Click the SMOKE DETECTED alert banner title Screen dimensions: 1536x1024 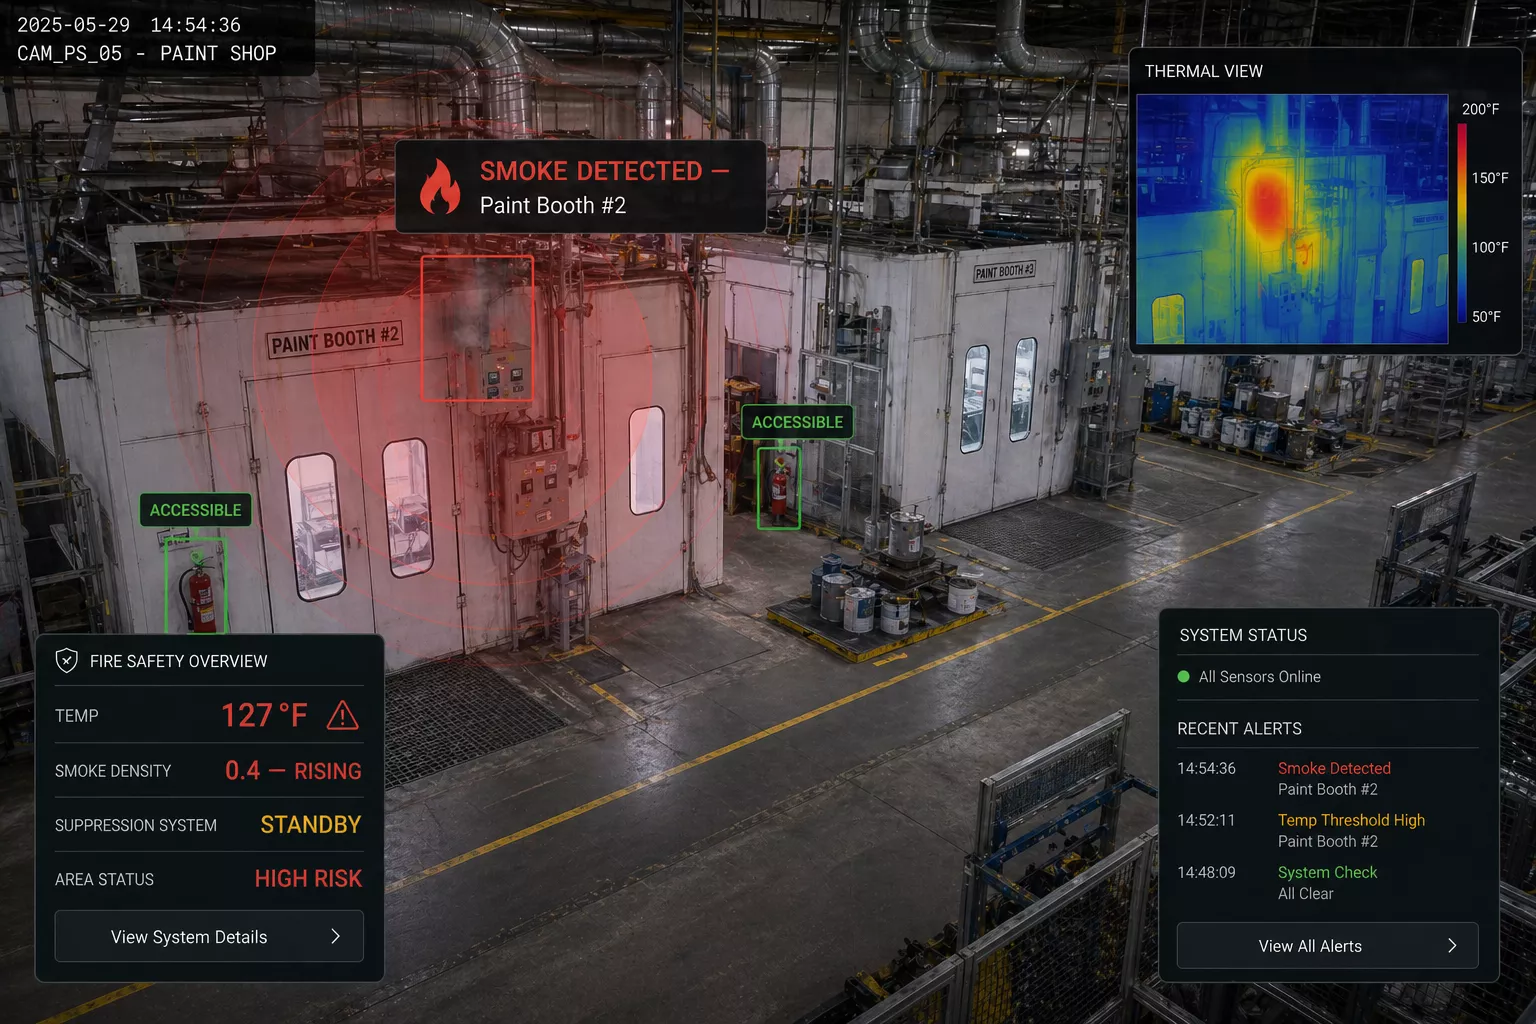[604, 171]
